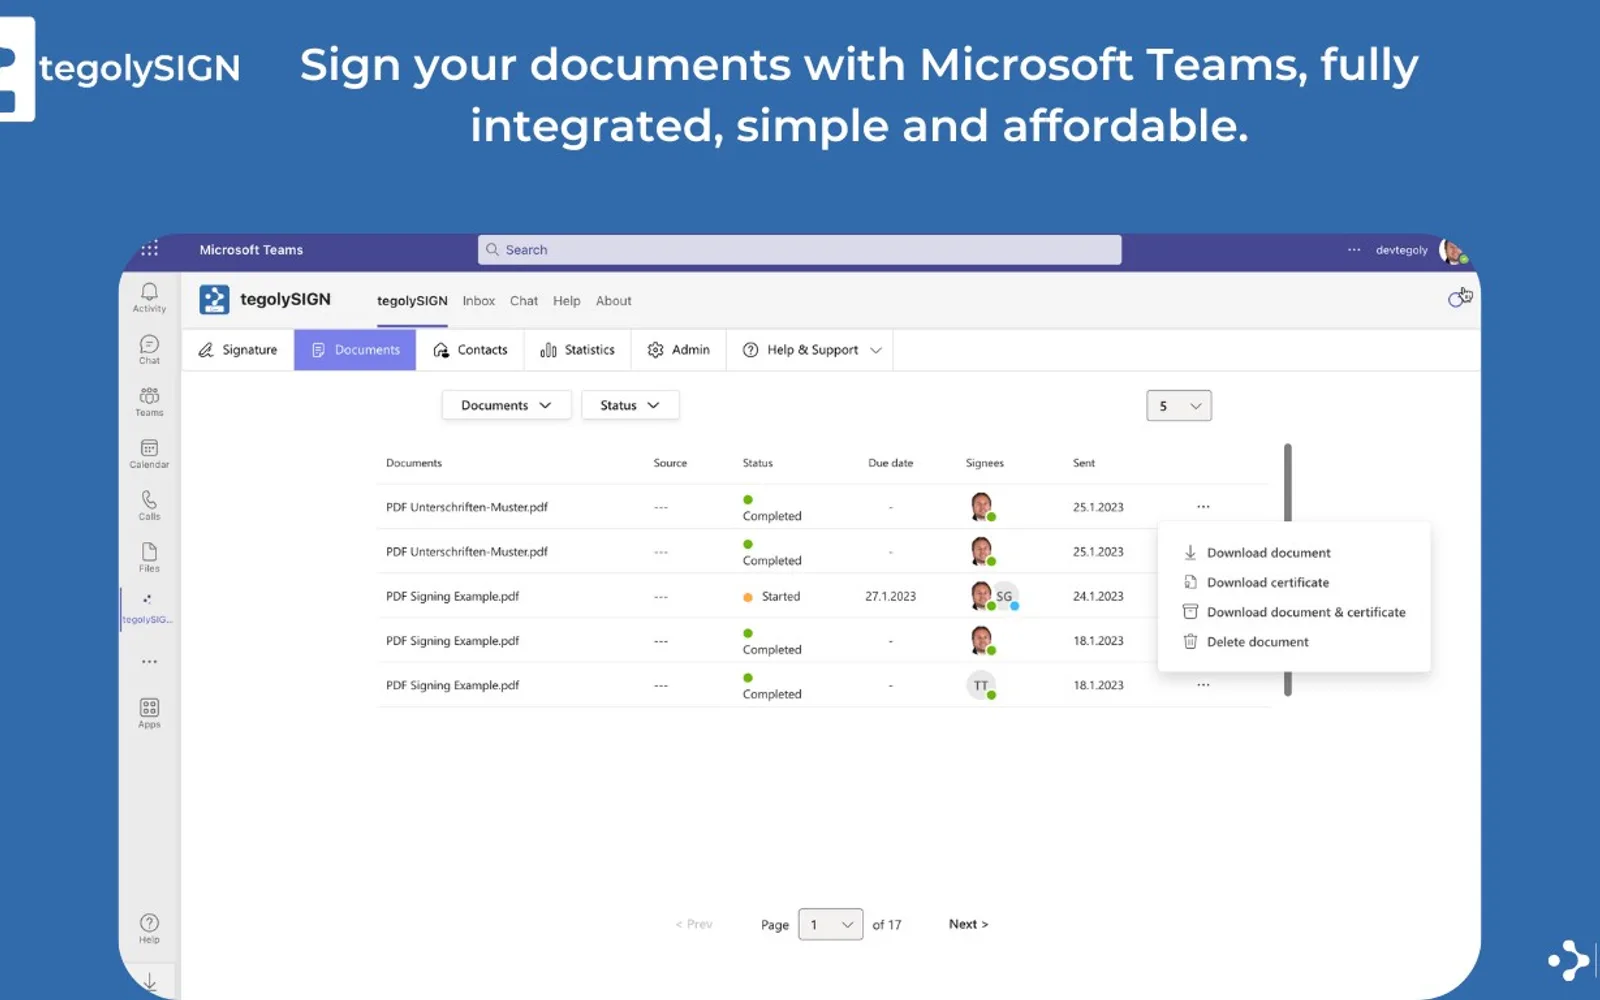This screenshot has height=1000, width=1600.
Task: Open more apps ellipsis in sidebar
Action: (x=149, y=662)
